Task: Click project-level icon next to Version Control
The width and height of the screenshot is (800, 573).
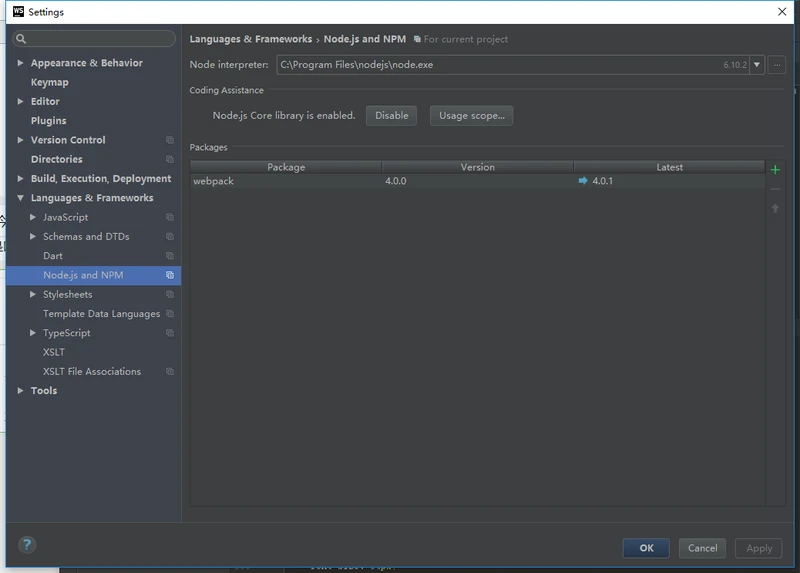Action: coord(170,140)
